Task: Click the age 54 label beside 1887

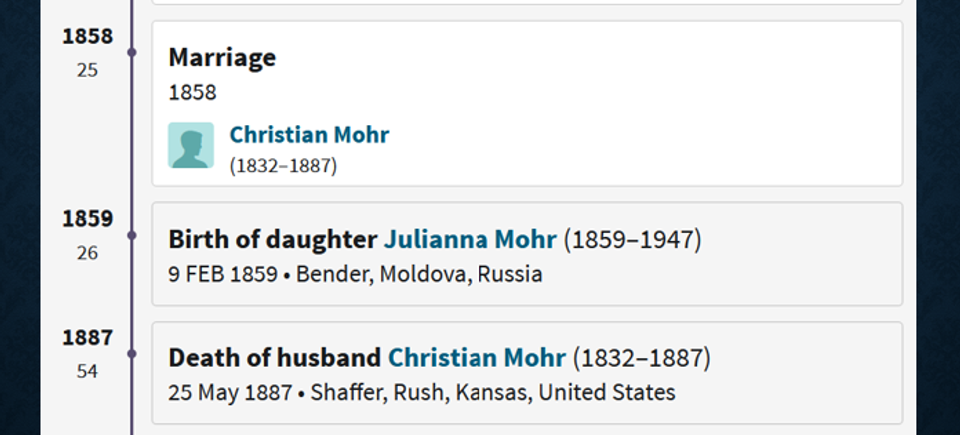Action: [88, 372]
